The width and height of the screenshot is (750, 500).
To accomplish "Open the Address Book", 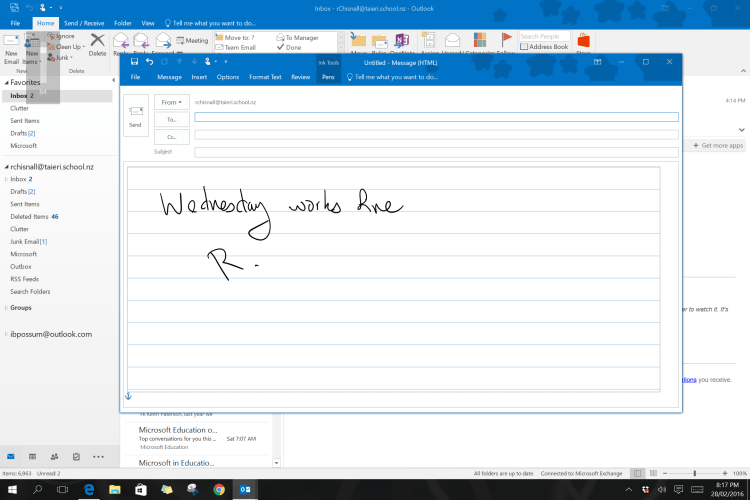I will (544, 47).
